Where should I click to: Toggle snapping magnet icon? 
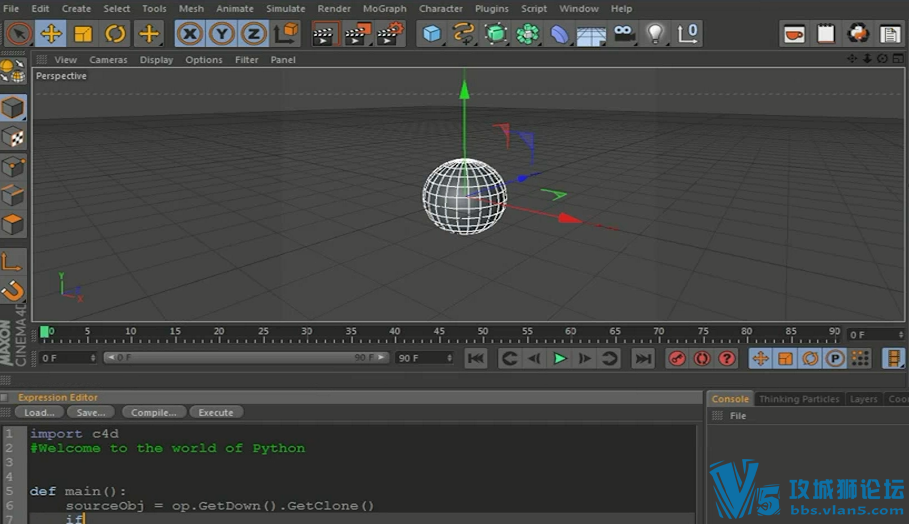[13, 291]
